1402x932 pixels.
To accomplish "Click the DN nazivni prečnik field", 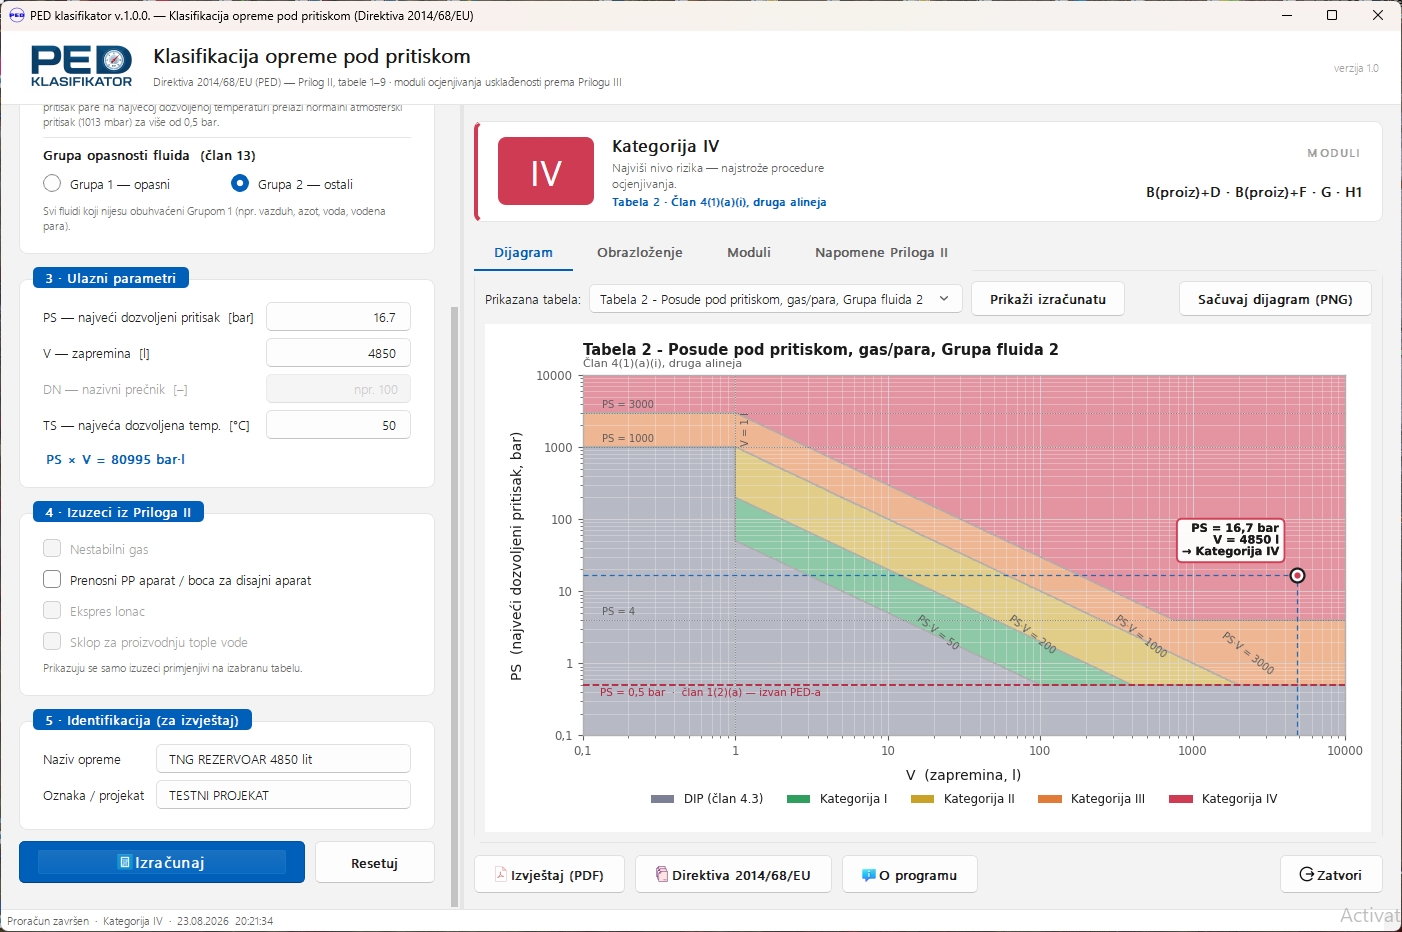I will [x=338, y=389].
